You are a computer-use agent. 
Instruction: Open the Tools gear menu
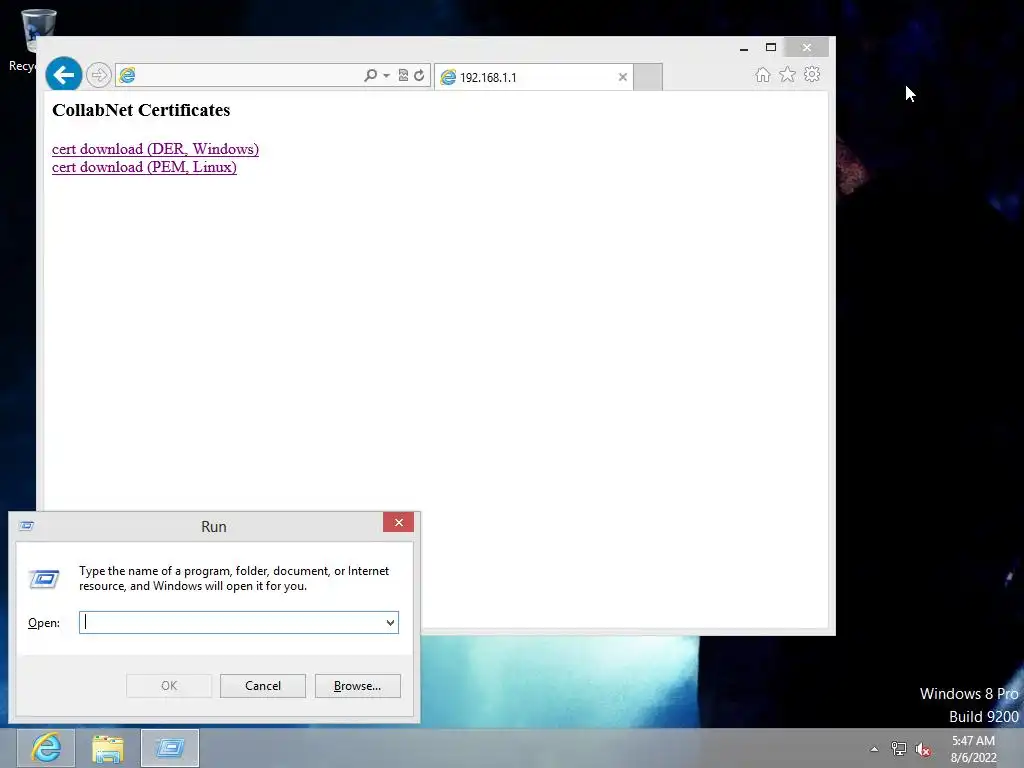812,74
